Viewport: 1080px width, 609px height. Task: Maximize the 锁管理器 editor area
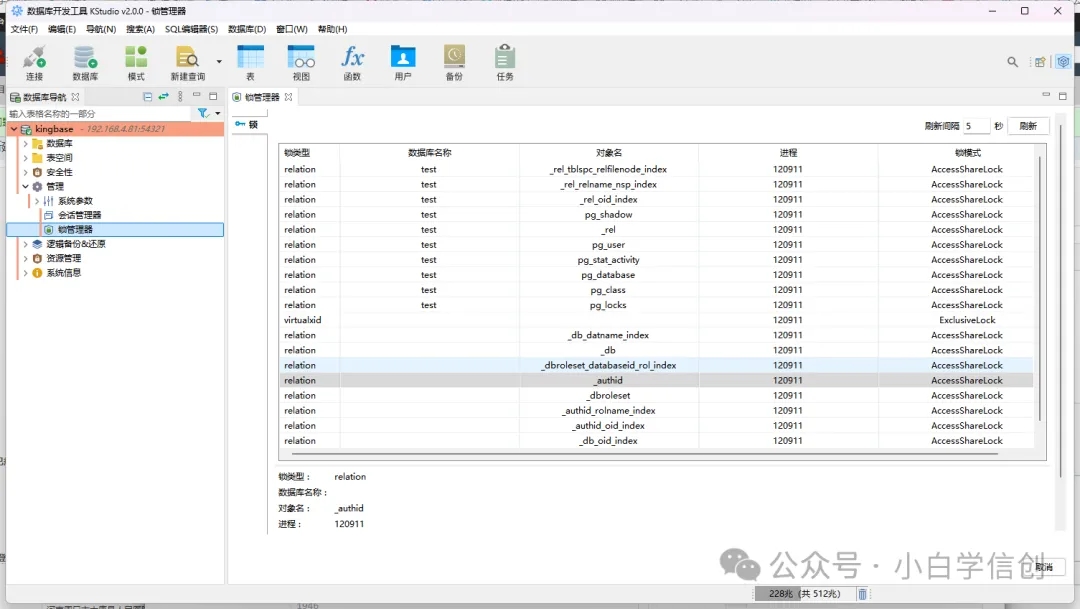(1063, 96)
